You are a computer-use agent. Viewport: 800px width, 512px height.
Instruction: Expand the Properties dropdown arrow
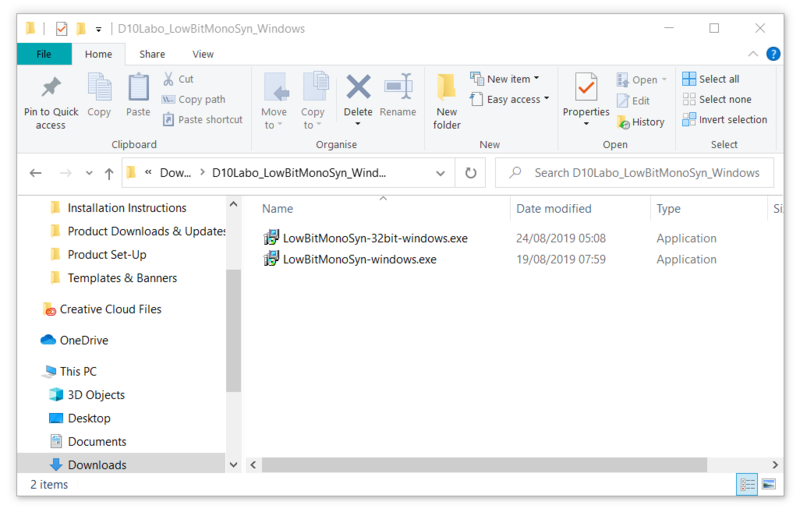(x=586, y=124)
